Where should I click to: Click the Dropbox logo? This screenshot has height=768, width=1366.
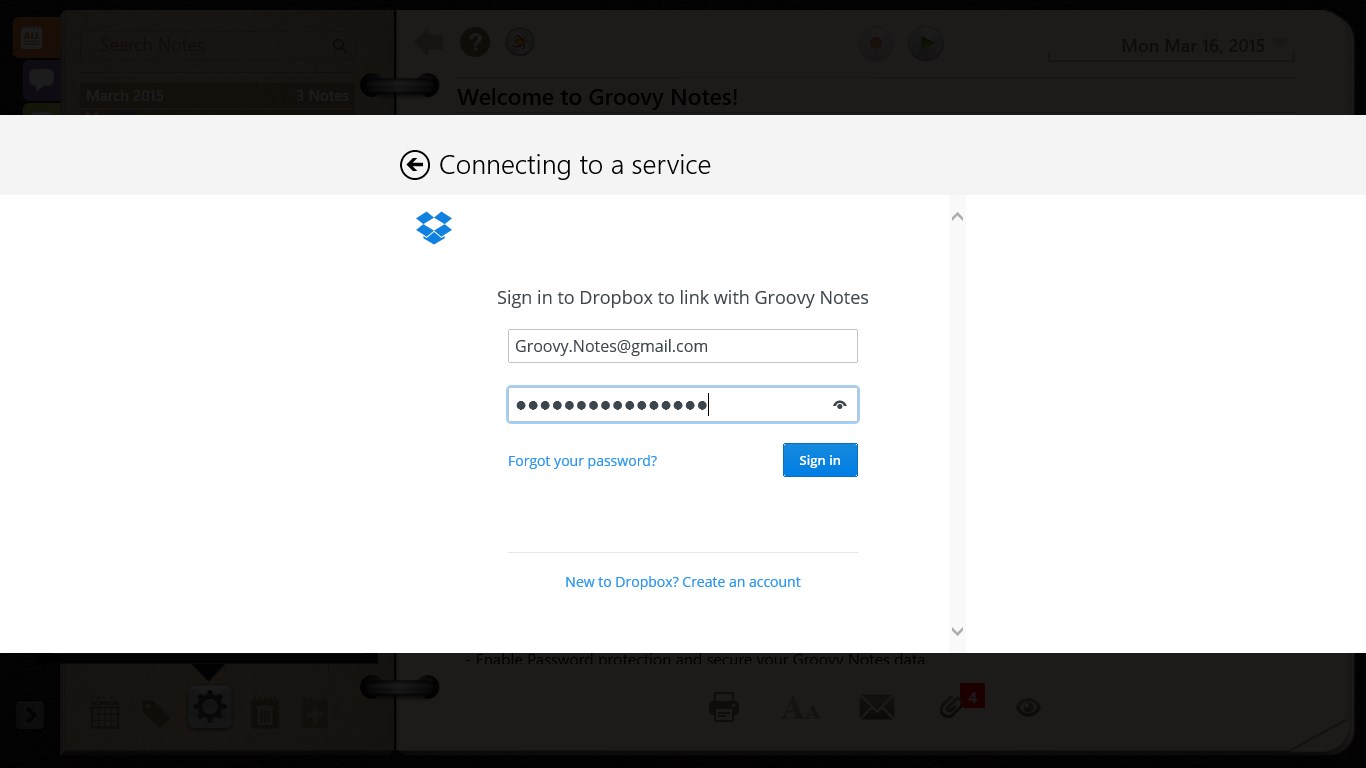tap(434, 228)
